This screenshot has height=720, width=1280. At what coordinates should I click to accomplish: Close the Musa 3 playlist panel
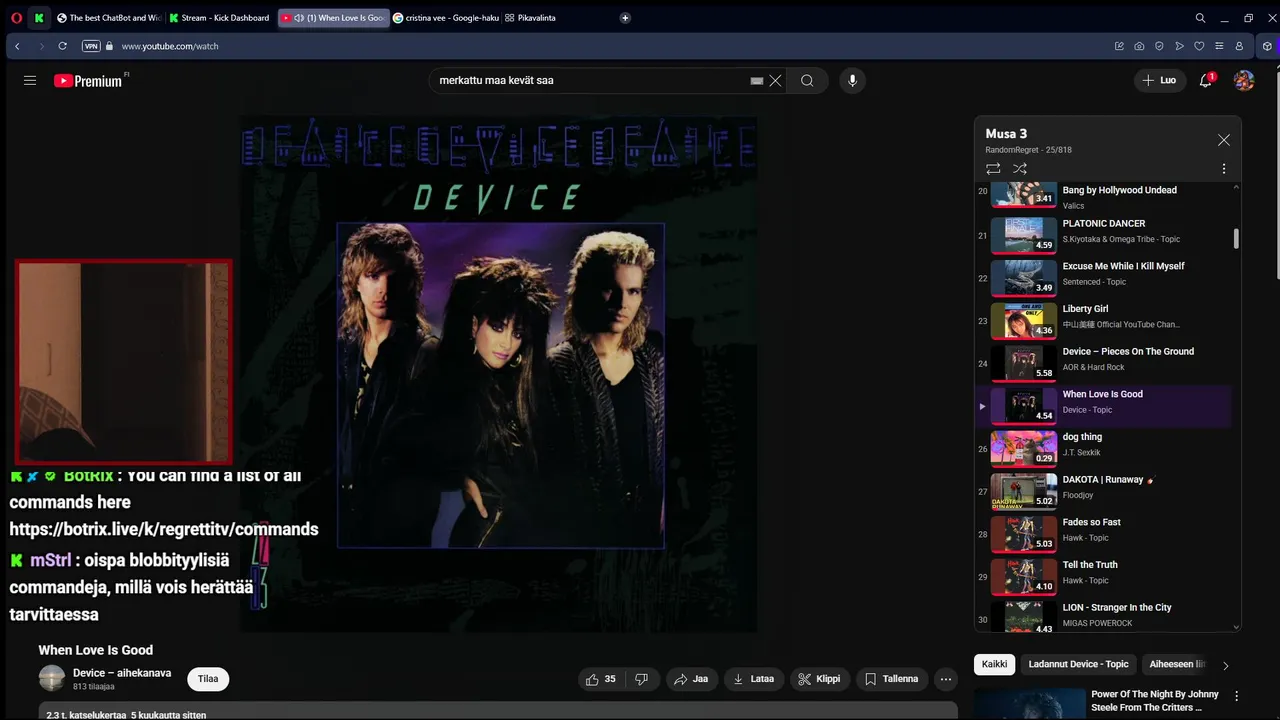(1224, 140)
